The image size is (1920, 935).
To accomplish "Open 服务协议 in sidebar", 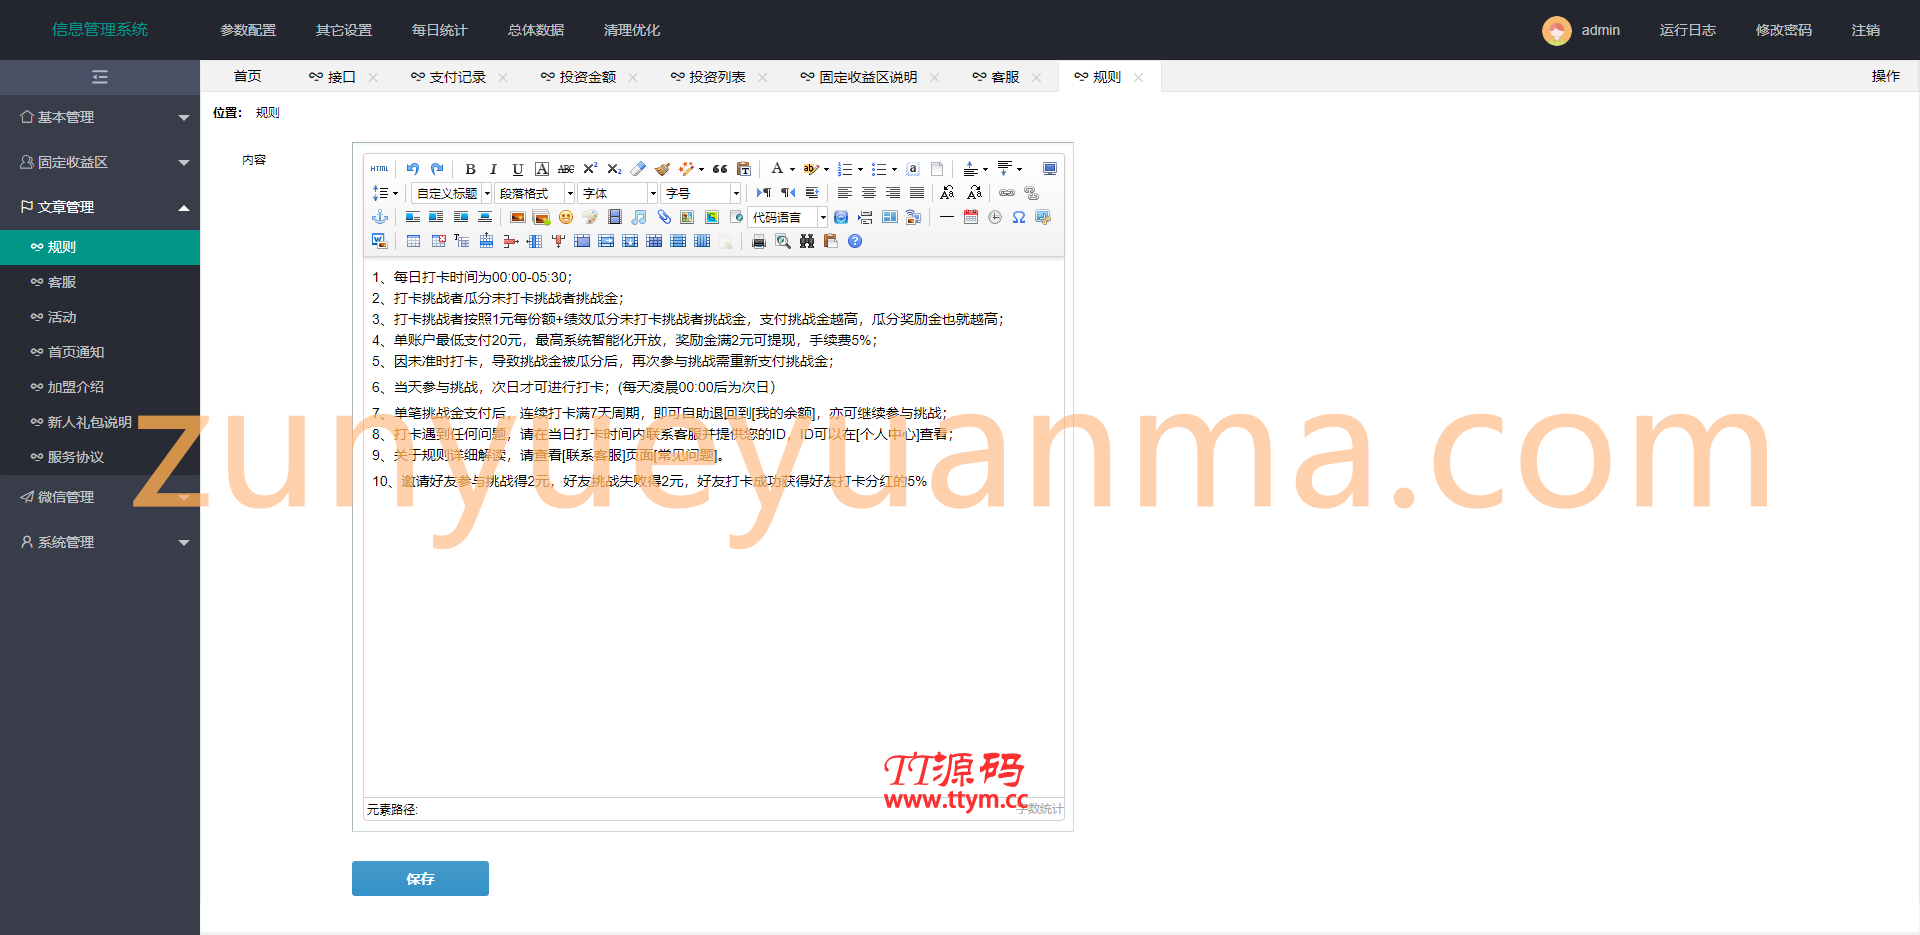I will 100,457.
